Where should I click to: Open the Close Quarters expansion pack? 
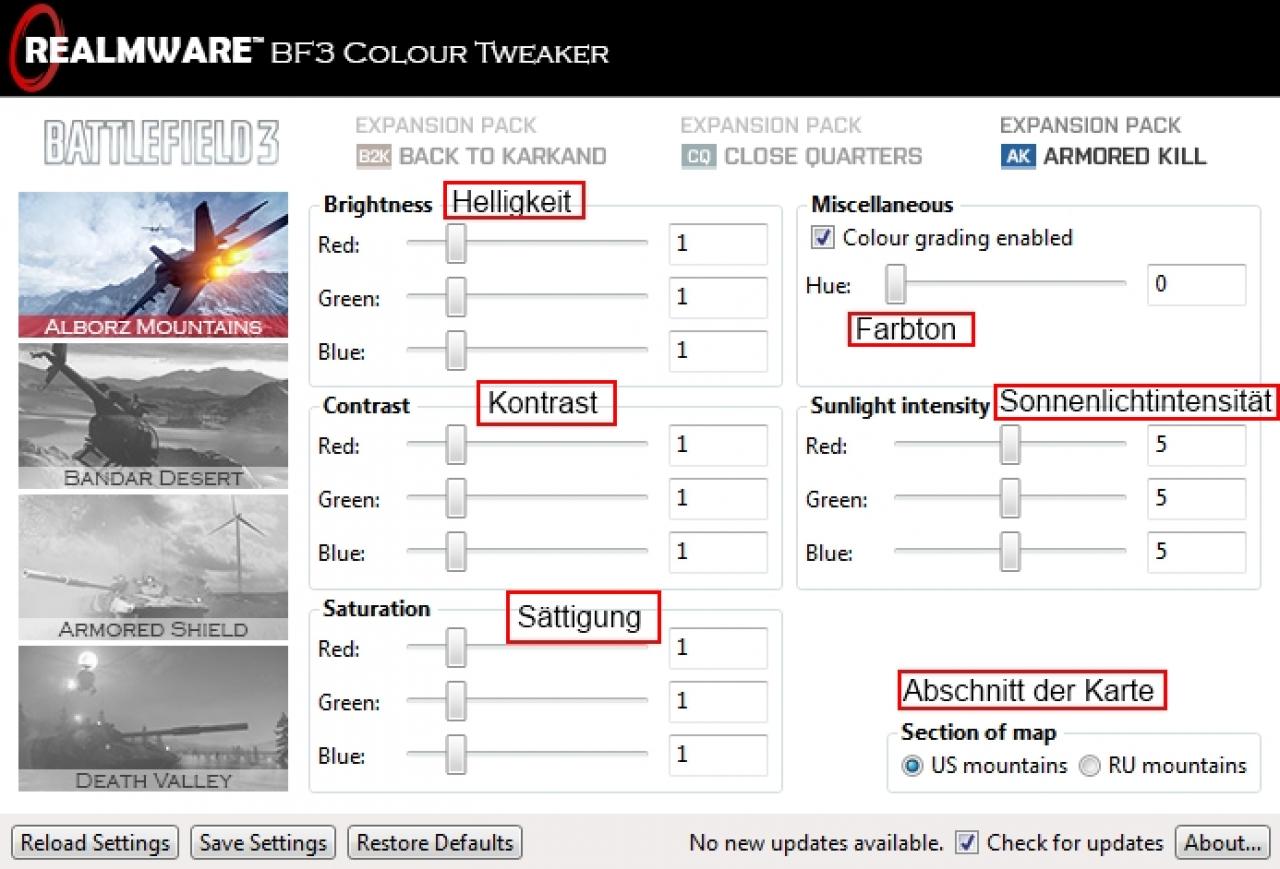point(801,142)
